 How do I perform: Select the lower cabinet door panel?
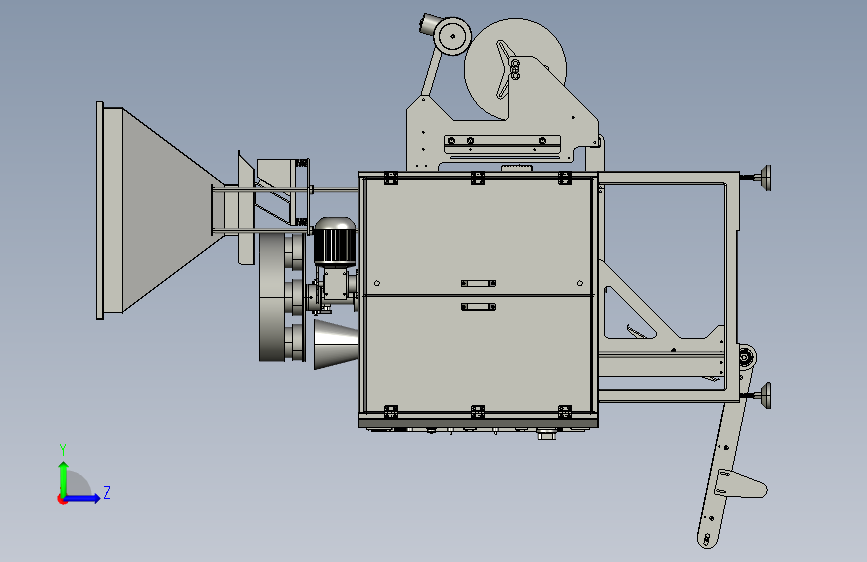point(478,354)
